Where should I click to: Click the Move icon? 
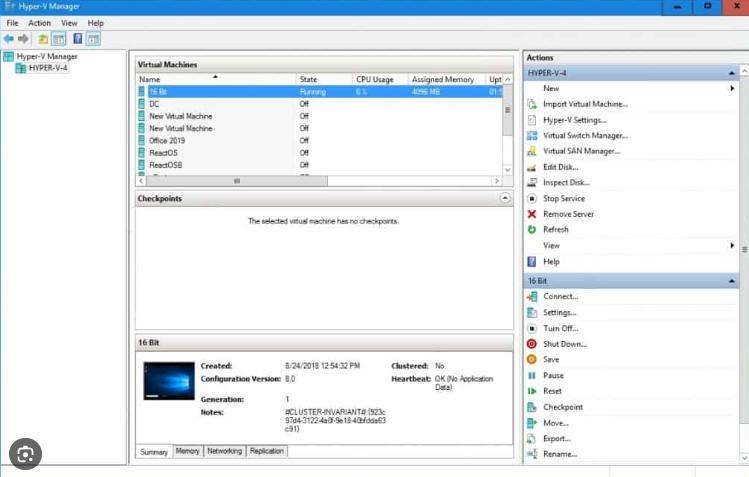point(532,423)
